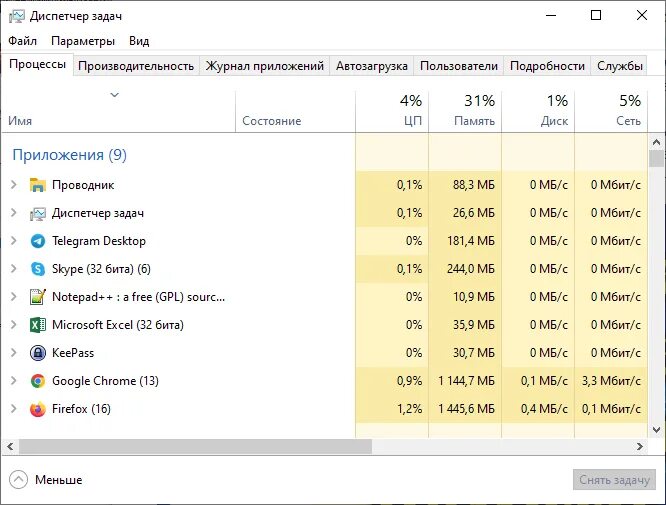Viewport: 666px width, 505px height.
Task: Expand the Microsoft Excel row
Action: (14, 325)
